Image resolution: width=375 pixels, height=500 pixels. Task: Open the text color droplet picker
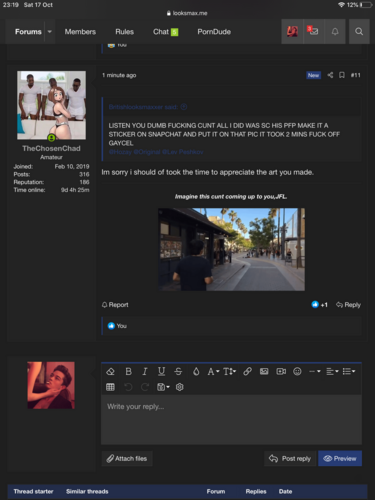click(196, 371)
